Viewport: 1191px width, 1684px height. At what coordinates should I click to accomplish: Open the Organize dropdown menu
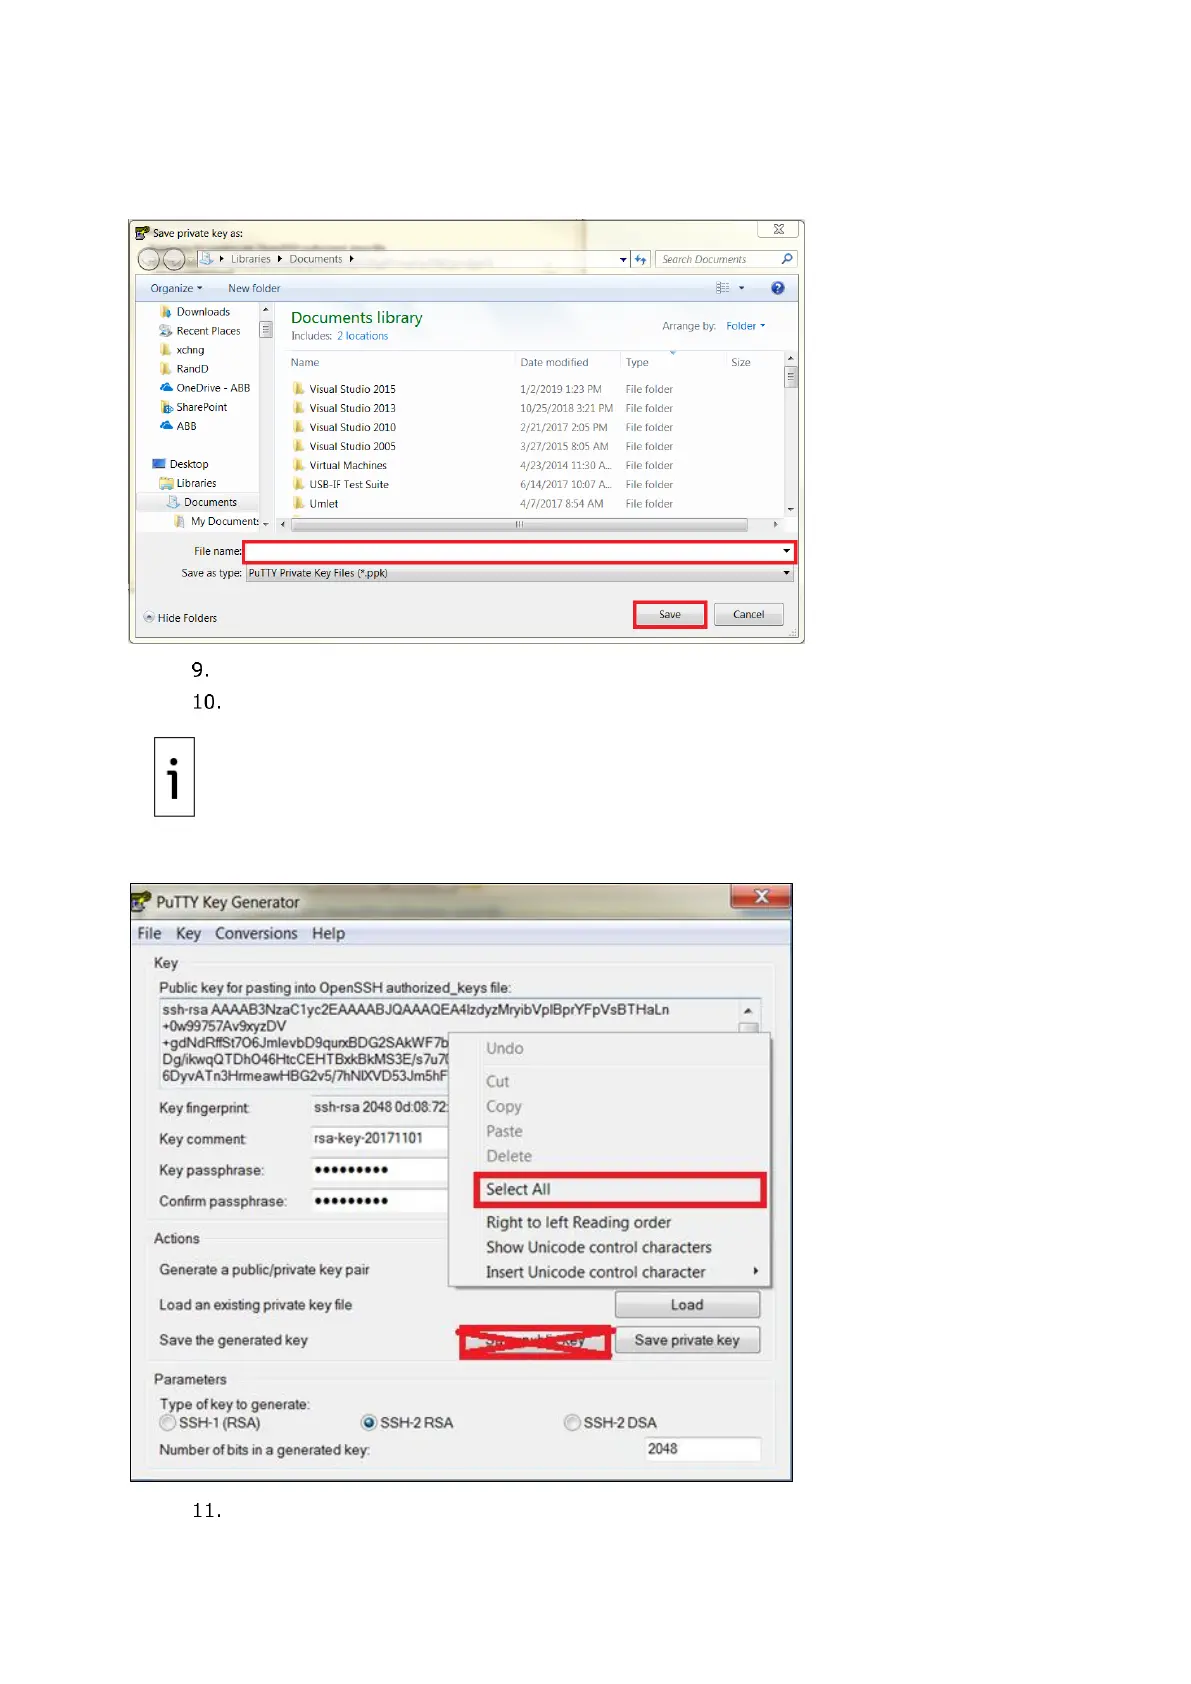tap(176, 288)
